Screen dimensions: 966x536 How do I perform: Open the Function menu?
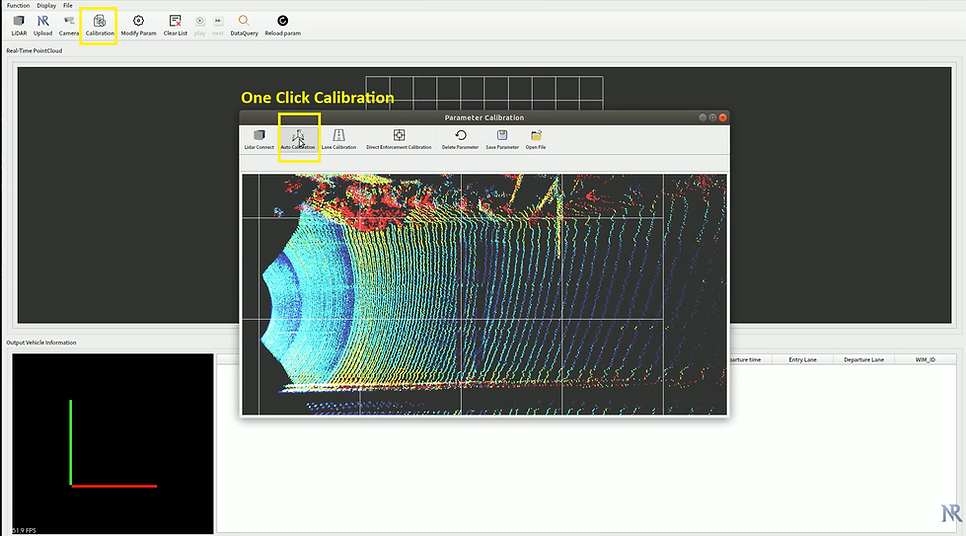click(18, 6)
